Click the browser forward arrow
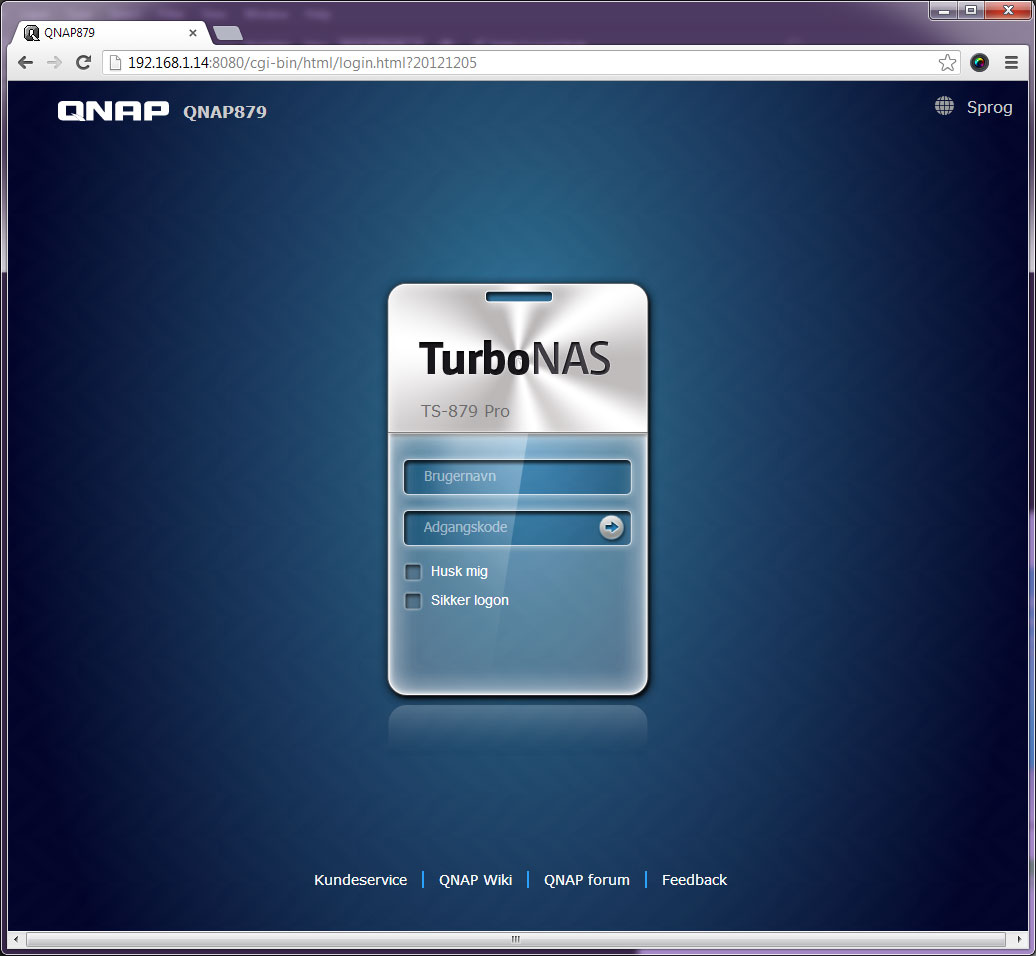This screenshot has width=1036, height=956. pos(54,63)
